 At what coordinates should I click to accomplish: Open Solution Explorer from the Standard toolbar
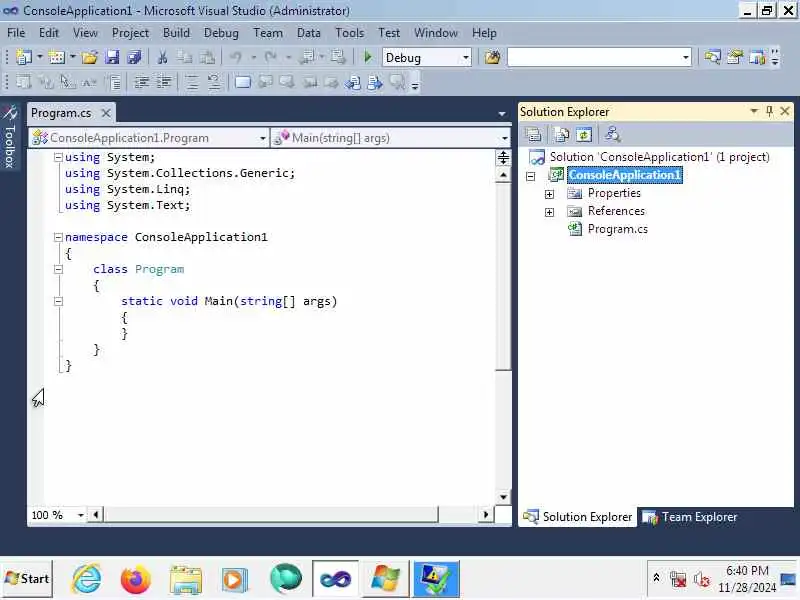(x=712, y=57)
